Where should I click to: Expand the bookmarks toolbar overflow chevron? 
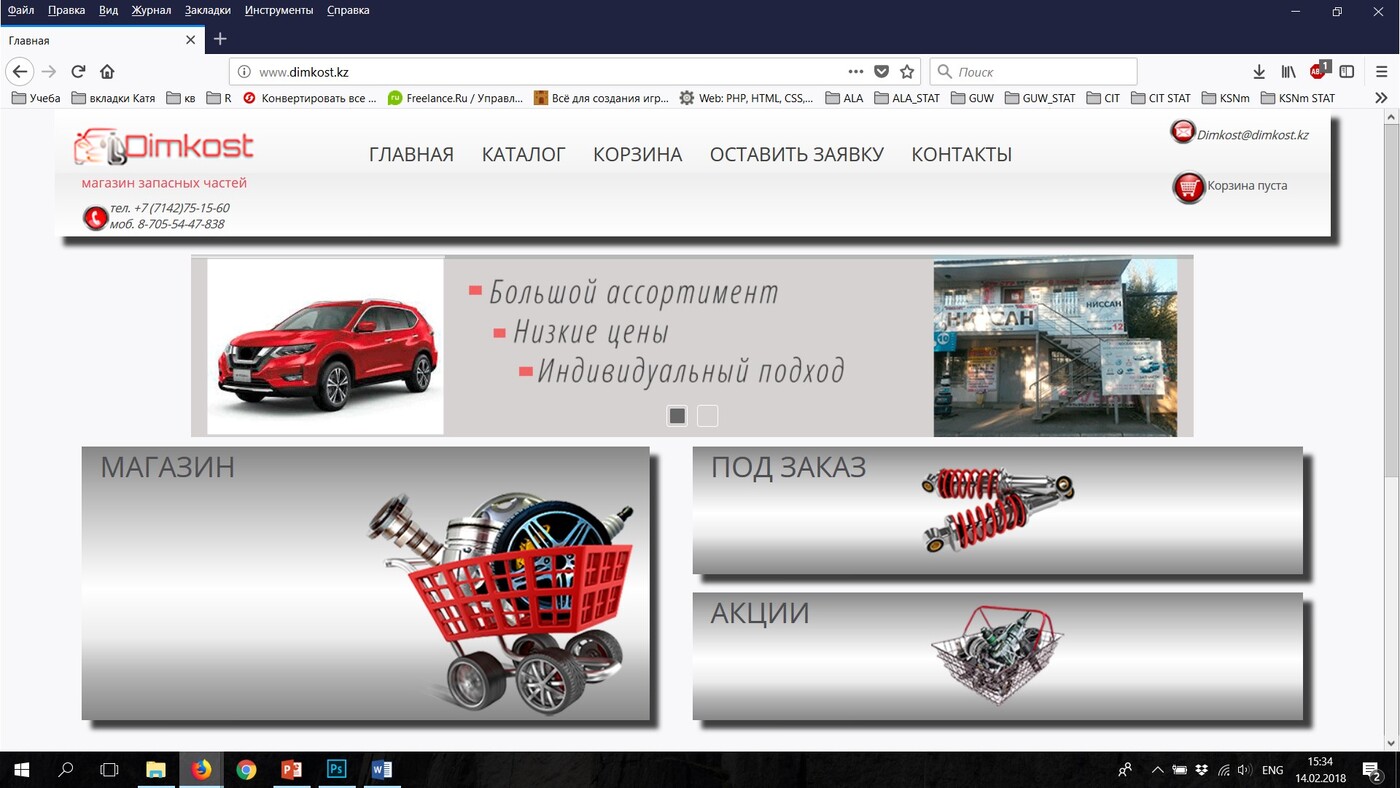pyautogui.click(x=1381, y=98)
